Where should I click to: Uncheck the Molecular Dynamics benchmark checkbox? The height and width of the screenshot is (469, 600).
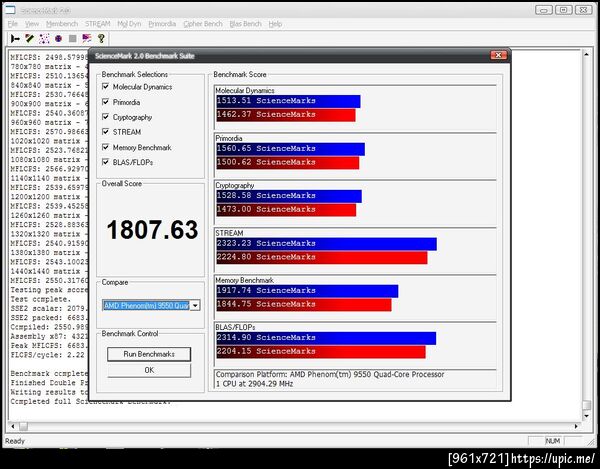tap(106, 86)
